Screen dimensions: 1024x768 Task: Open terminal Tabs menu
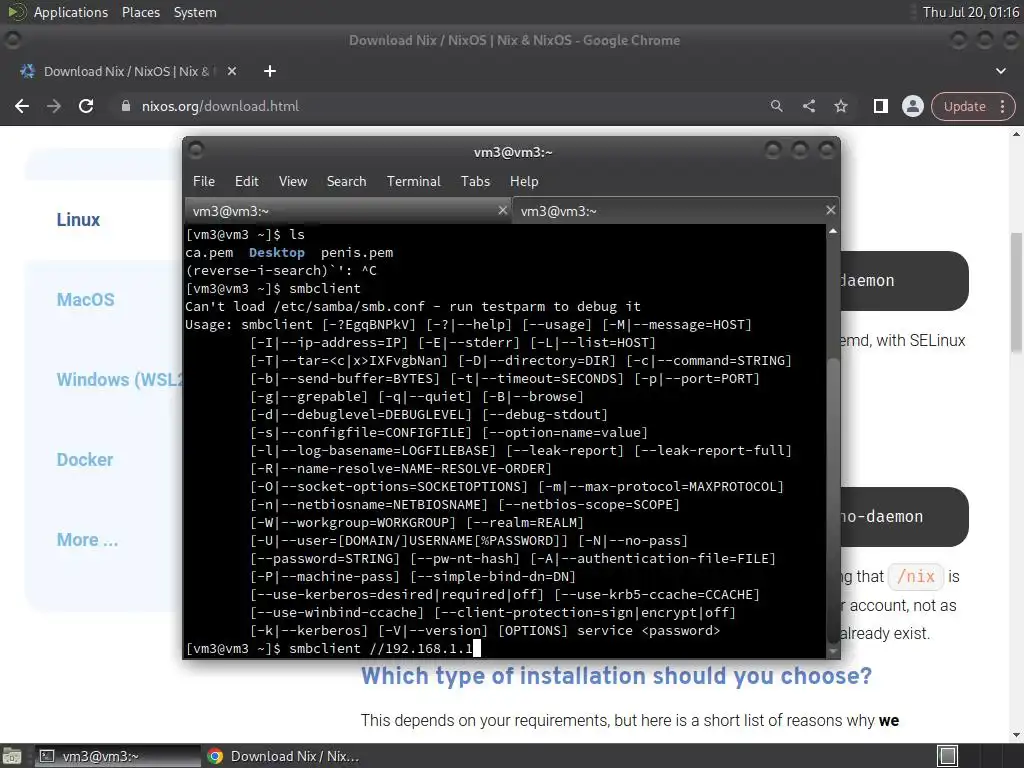[x=475, y=182]
